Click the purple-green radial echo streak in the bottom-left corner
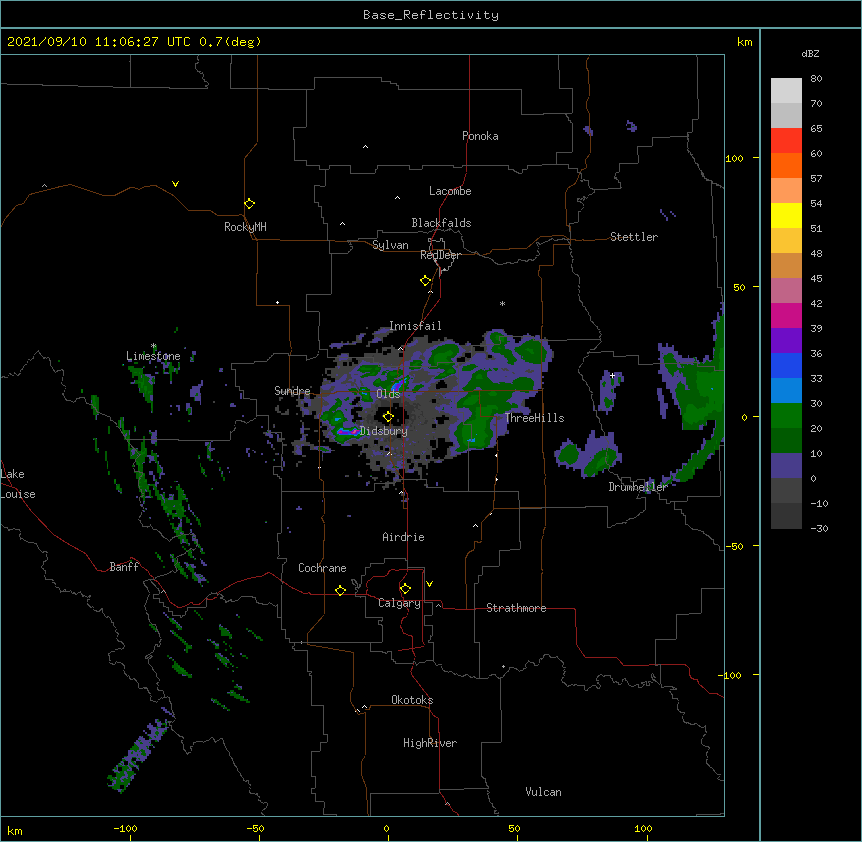This screenshot has height=842, width=862. (x=141, y=752)
